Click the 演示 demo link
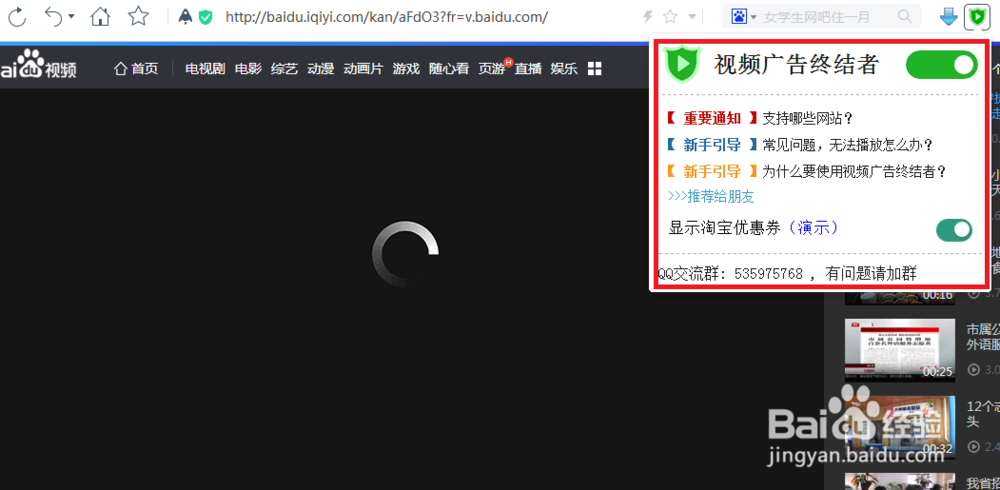Image resolution: width=1000 pixels, height=490 pixels. click(812, 228)
